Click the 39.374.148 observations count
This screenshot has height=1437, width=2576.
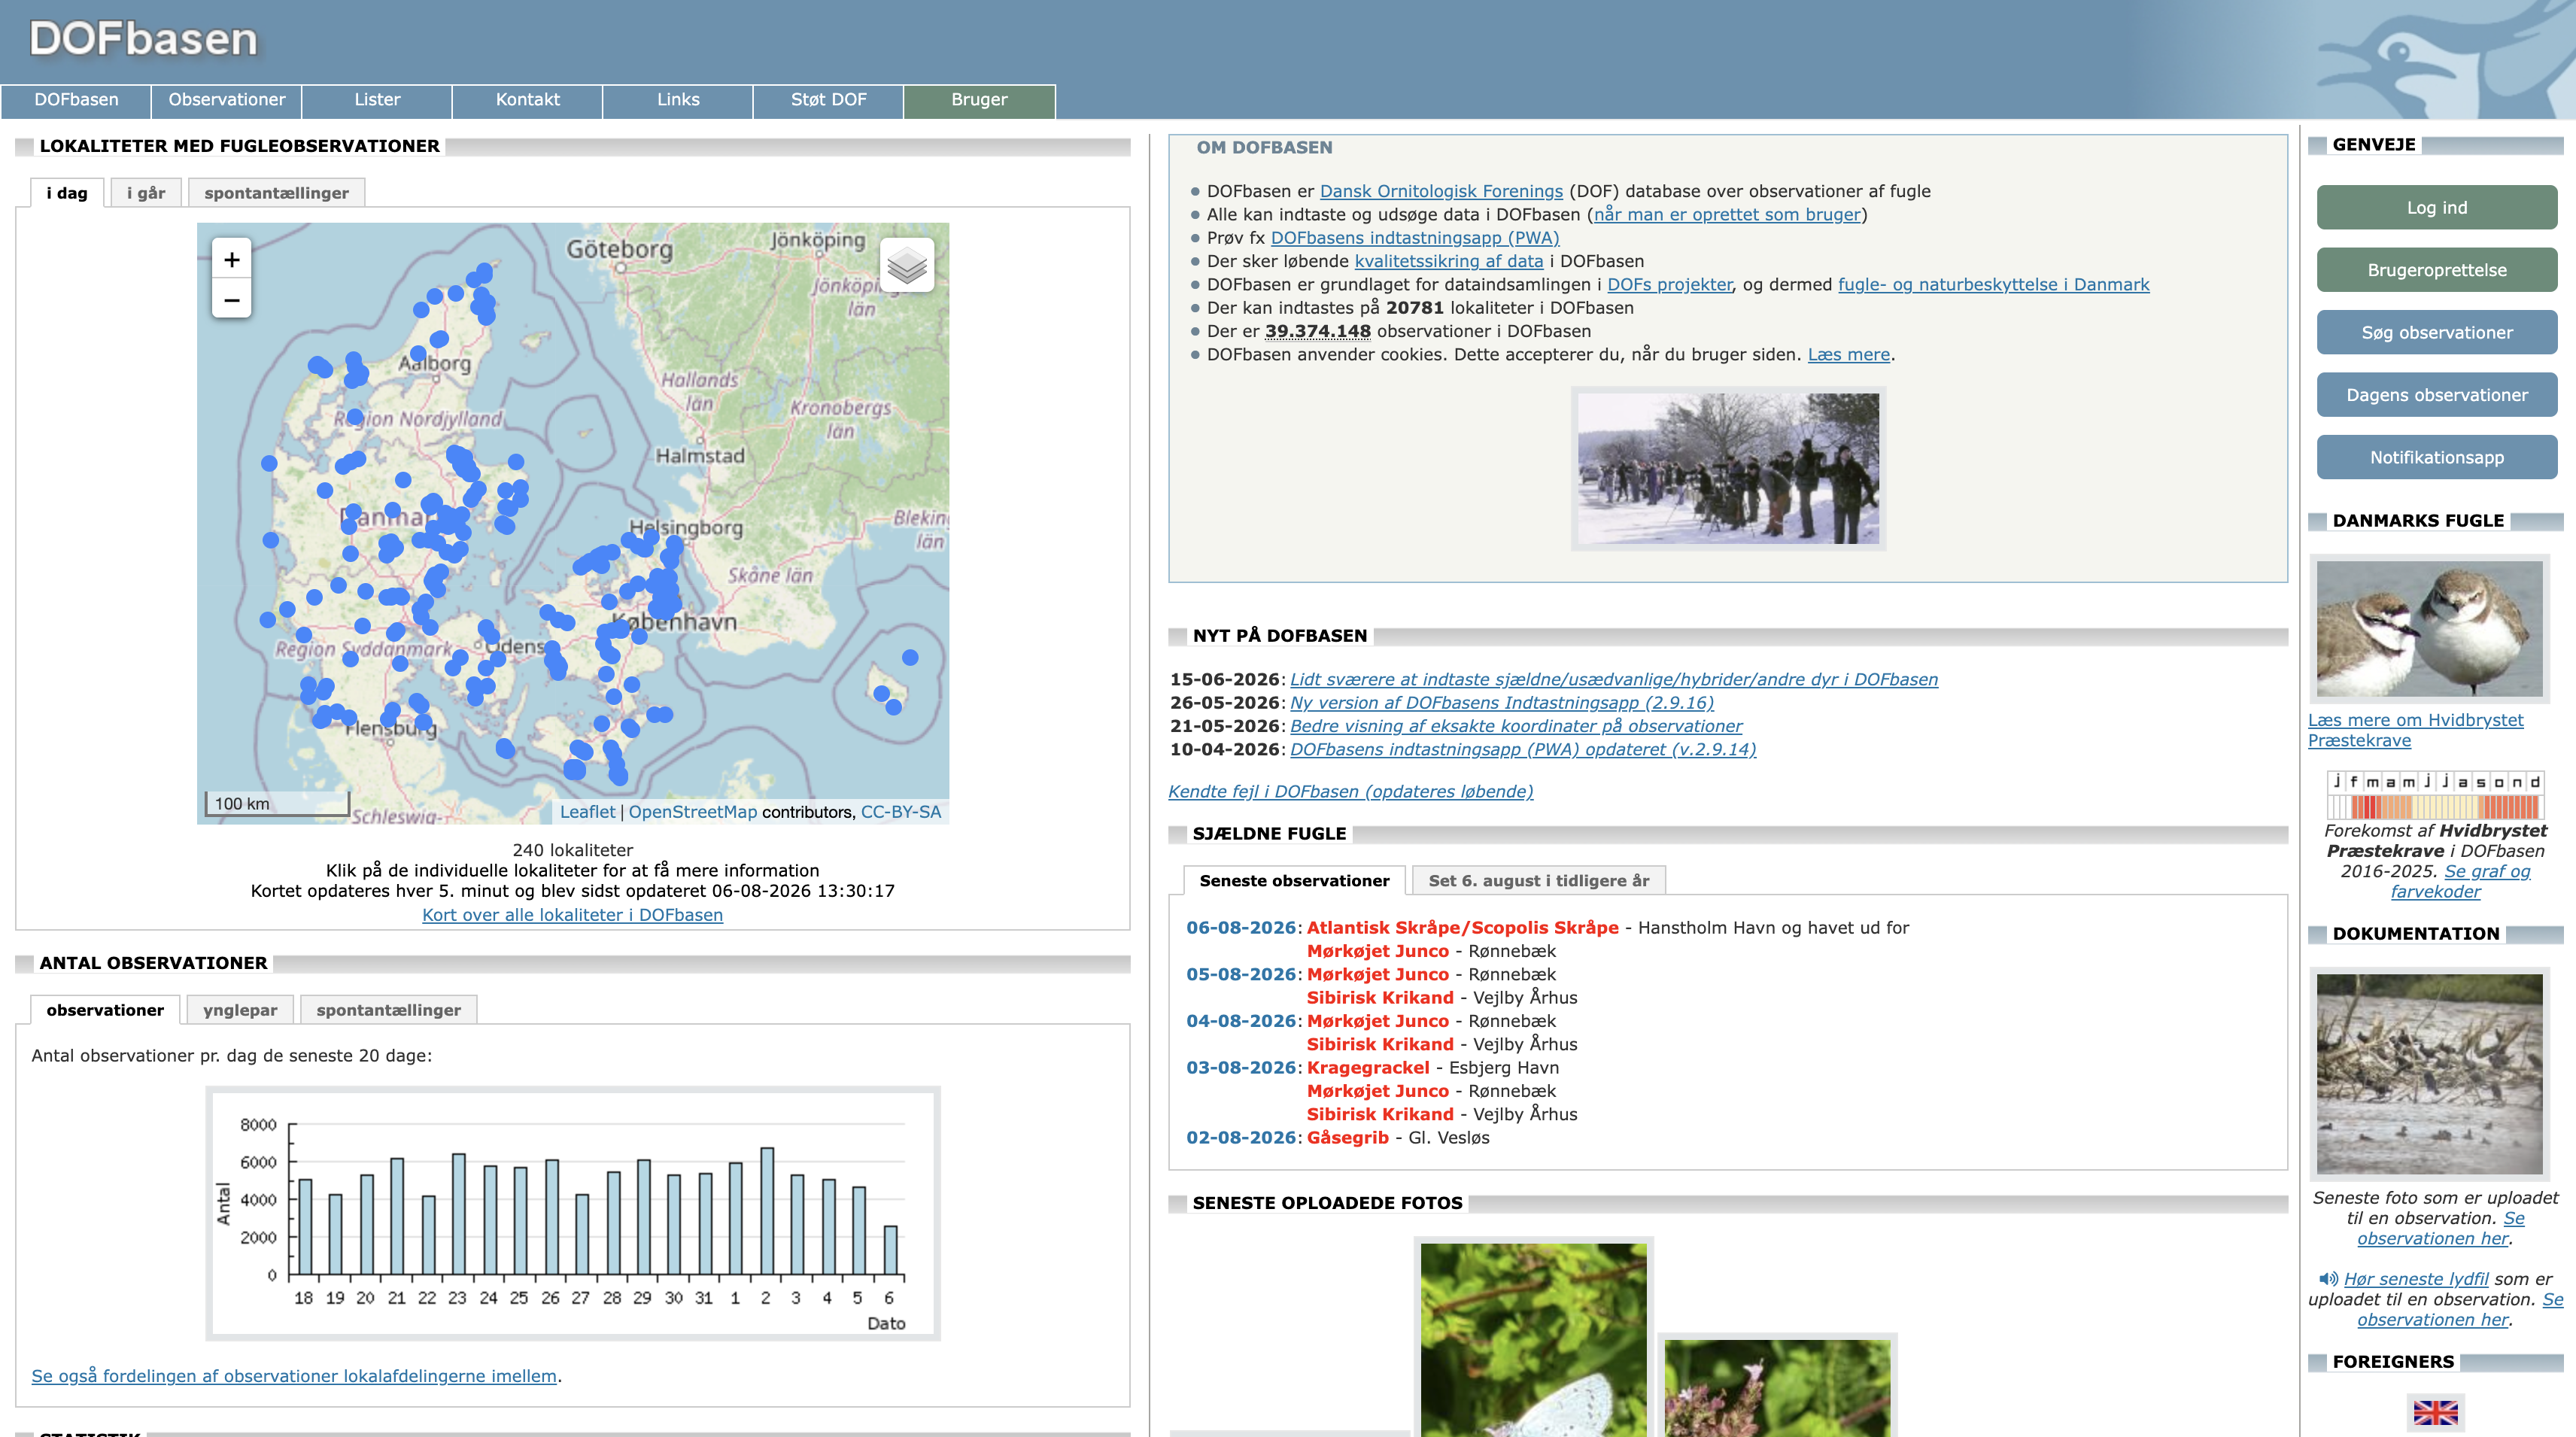click(x=1317, y=331)
